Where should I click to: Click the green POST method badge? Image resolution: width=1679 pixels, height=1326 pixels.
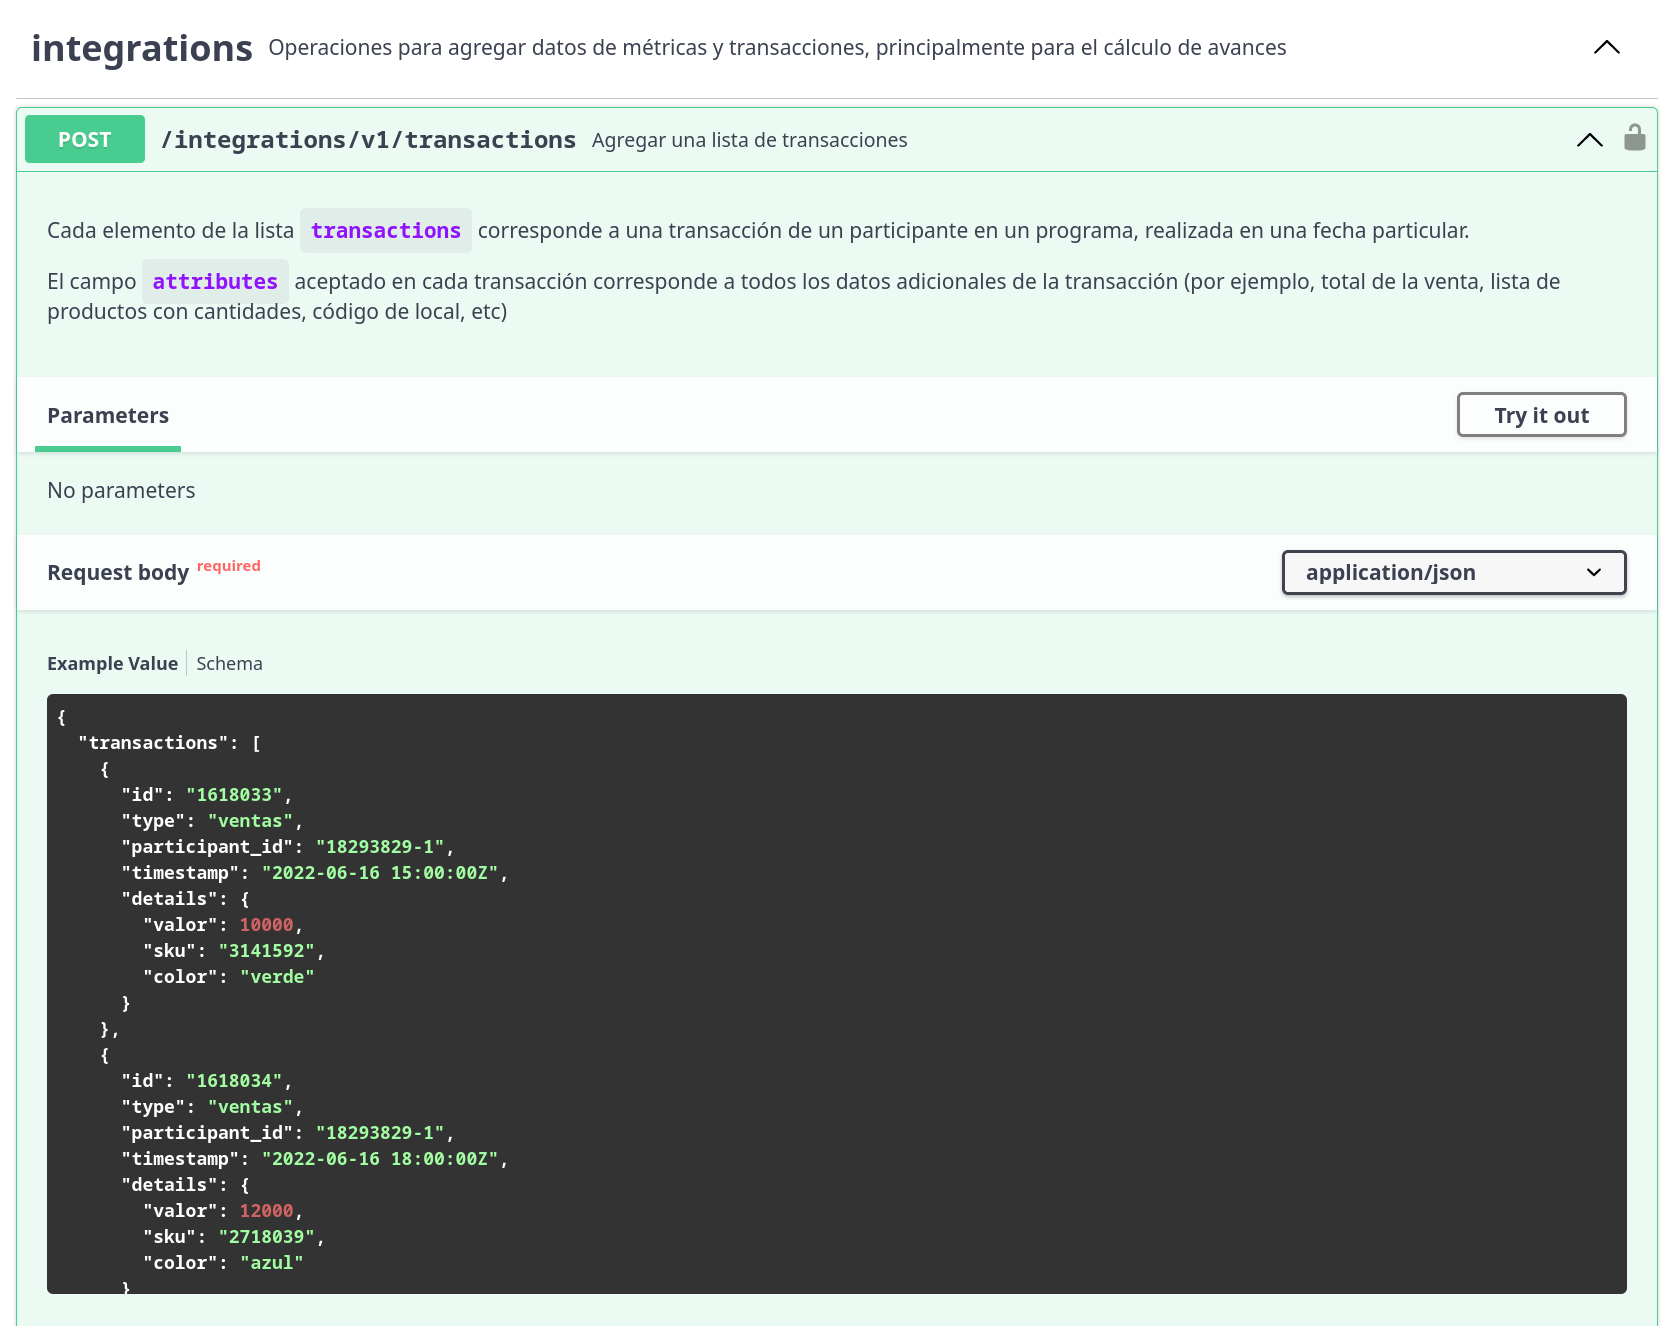pyautogui.click(x=85, y=139)
